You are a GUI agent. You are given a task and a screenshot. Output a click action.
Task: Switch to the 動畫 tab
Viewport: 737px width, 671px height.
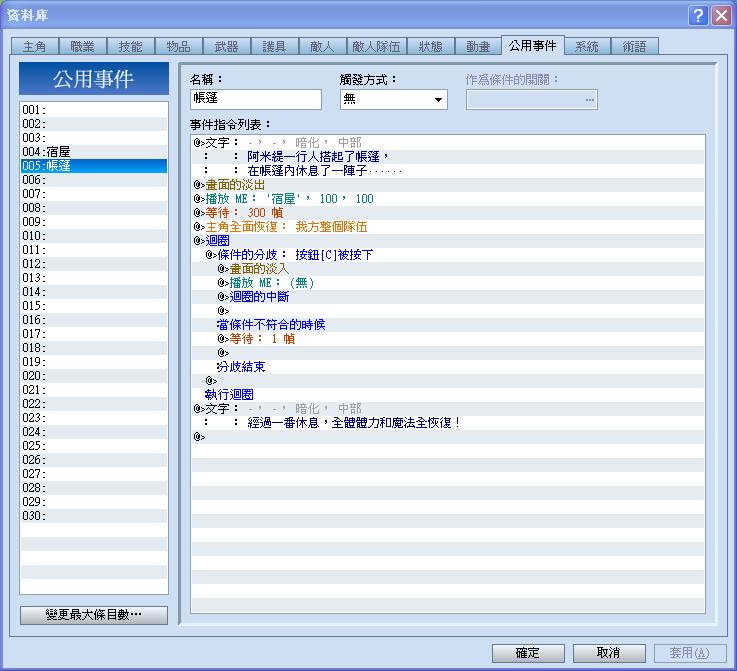pyautogui.click(x=478, y=47)
